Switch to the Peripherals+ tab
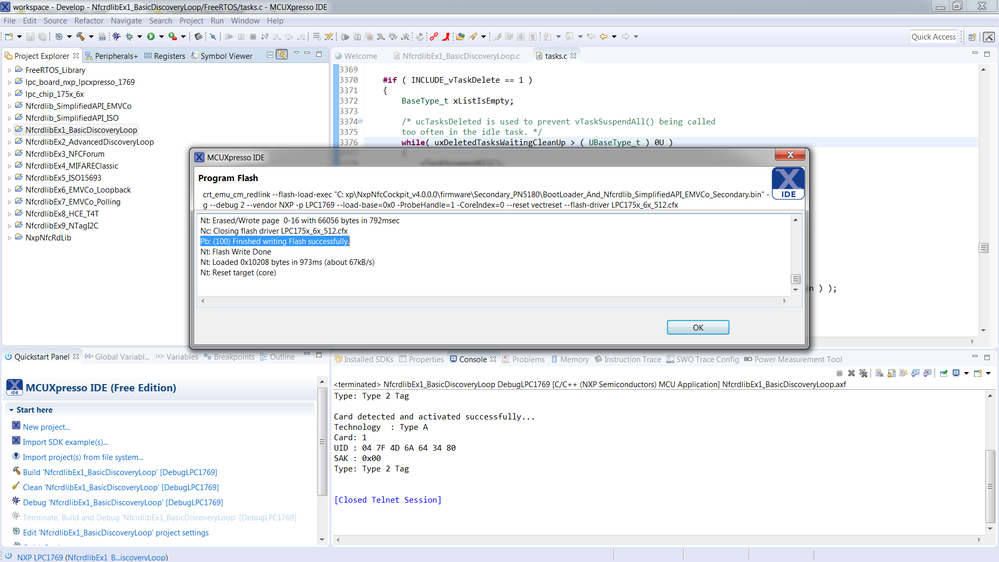The image size is (999, 562). coord(111,56)
